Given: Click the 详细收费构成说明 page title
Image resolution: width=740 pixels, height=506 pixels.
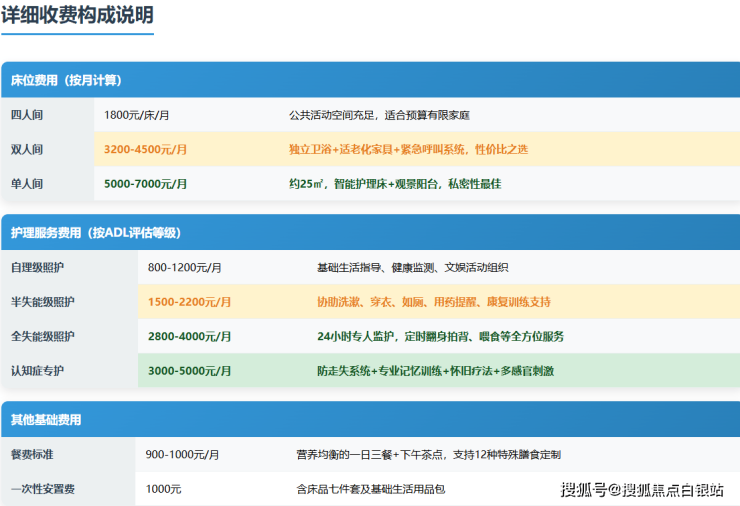Looking at the screenshot, I should pyautogui.click(x=78, y=16).
